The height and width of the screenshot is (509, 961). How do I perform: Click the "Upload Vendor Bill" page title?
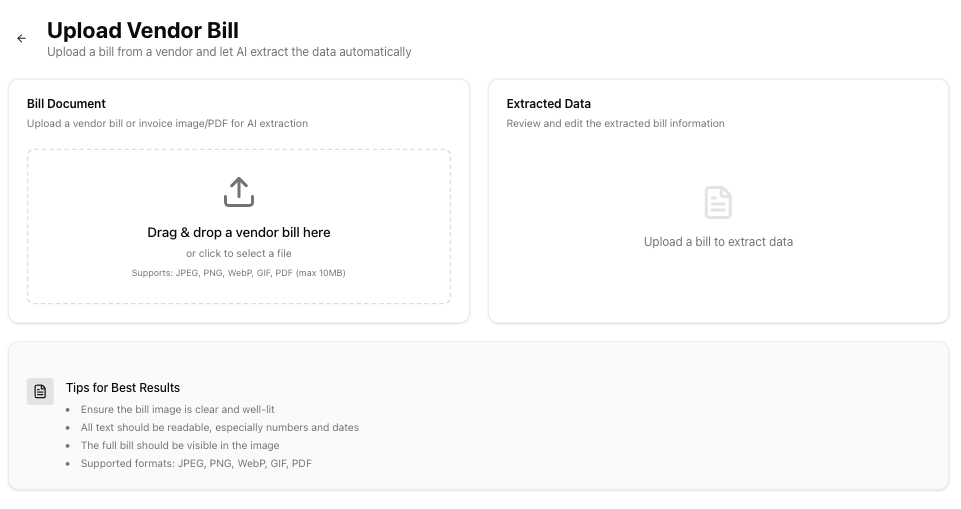click(143, 31)
